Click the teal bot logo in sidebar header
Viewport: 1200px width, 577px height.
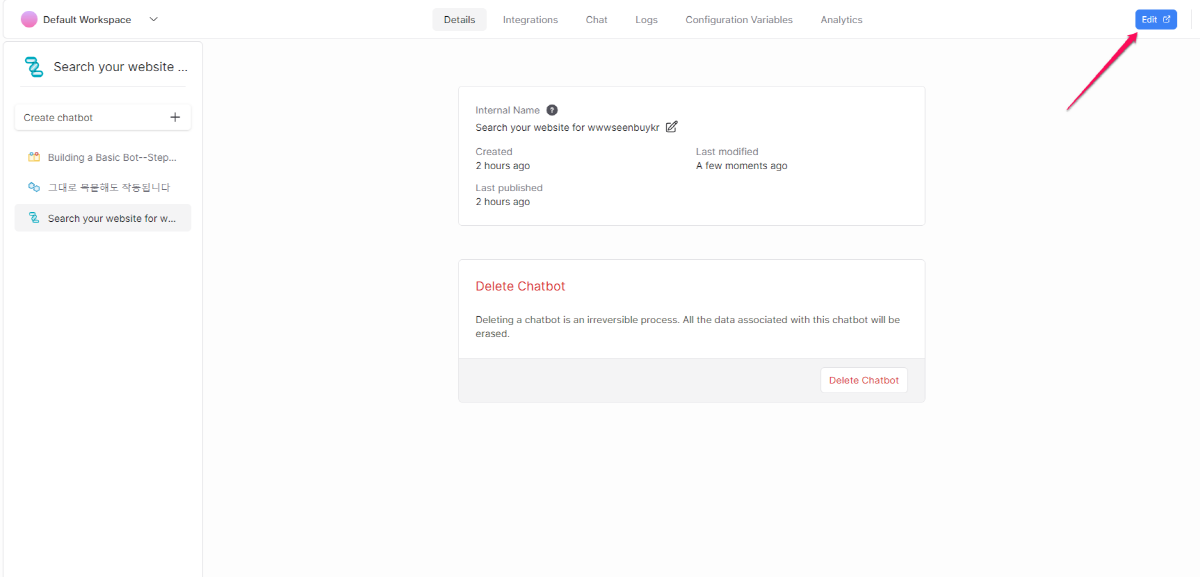pos(34,67)
